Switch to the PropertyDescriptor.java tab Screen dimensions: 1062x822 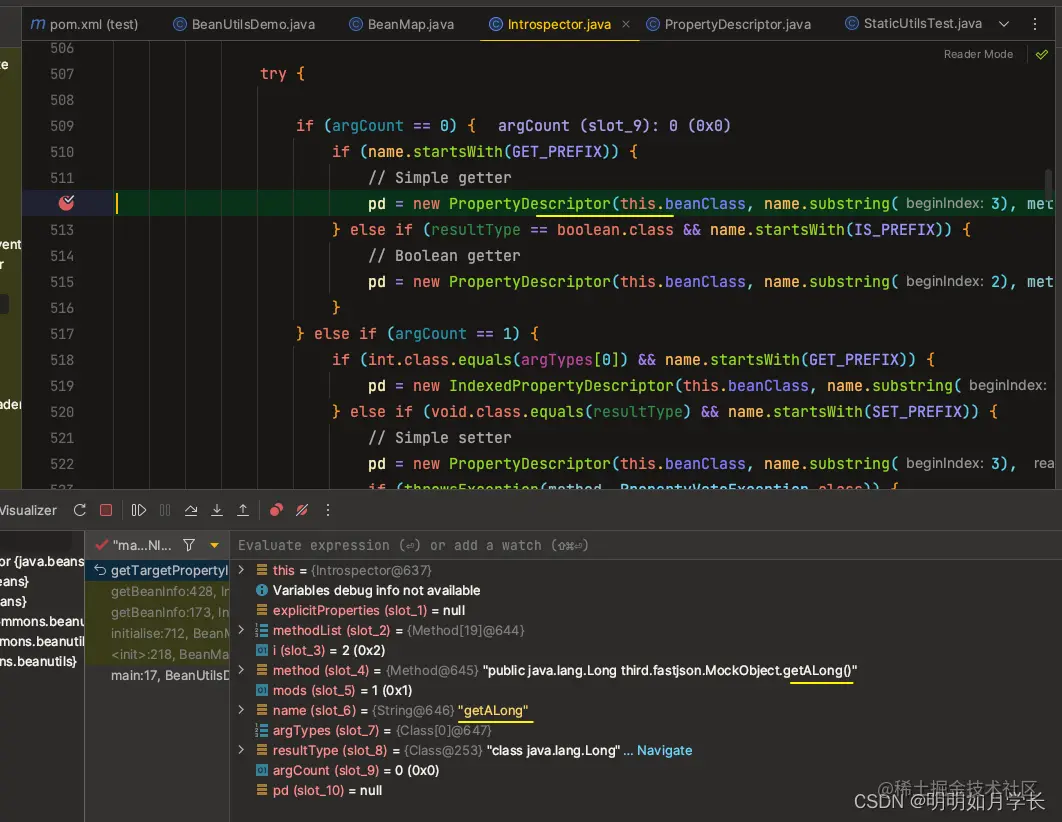[x=737, y=24]
